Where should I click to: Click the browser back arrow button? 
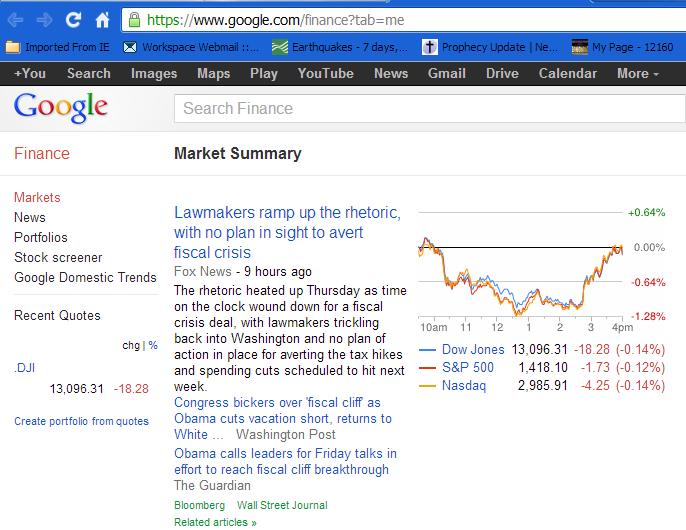(x=15, y=20)
